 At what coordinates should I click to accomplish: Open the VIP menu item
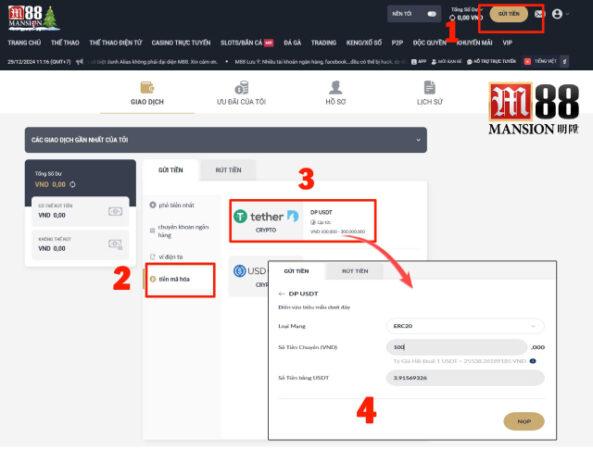507,43
